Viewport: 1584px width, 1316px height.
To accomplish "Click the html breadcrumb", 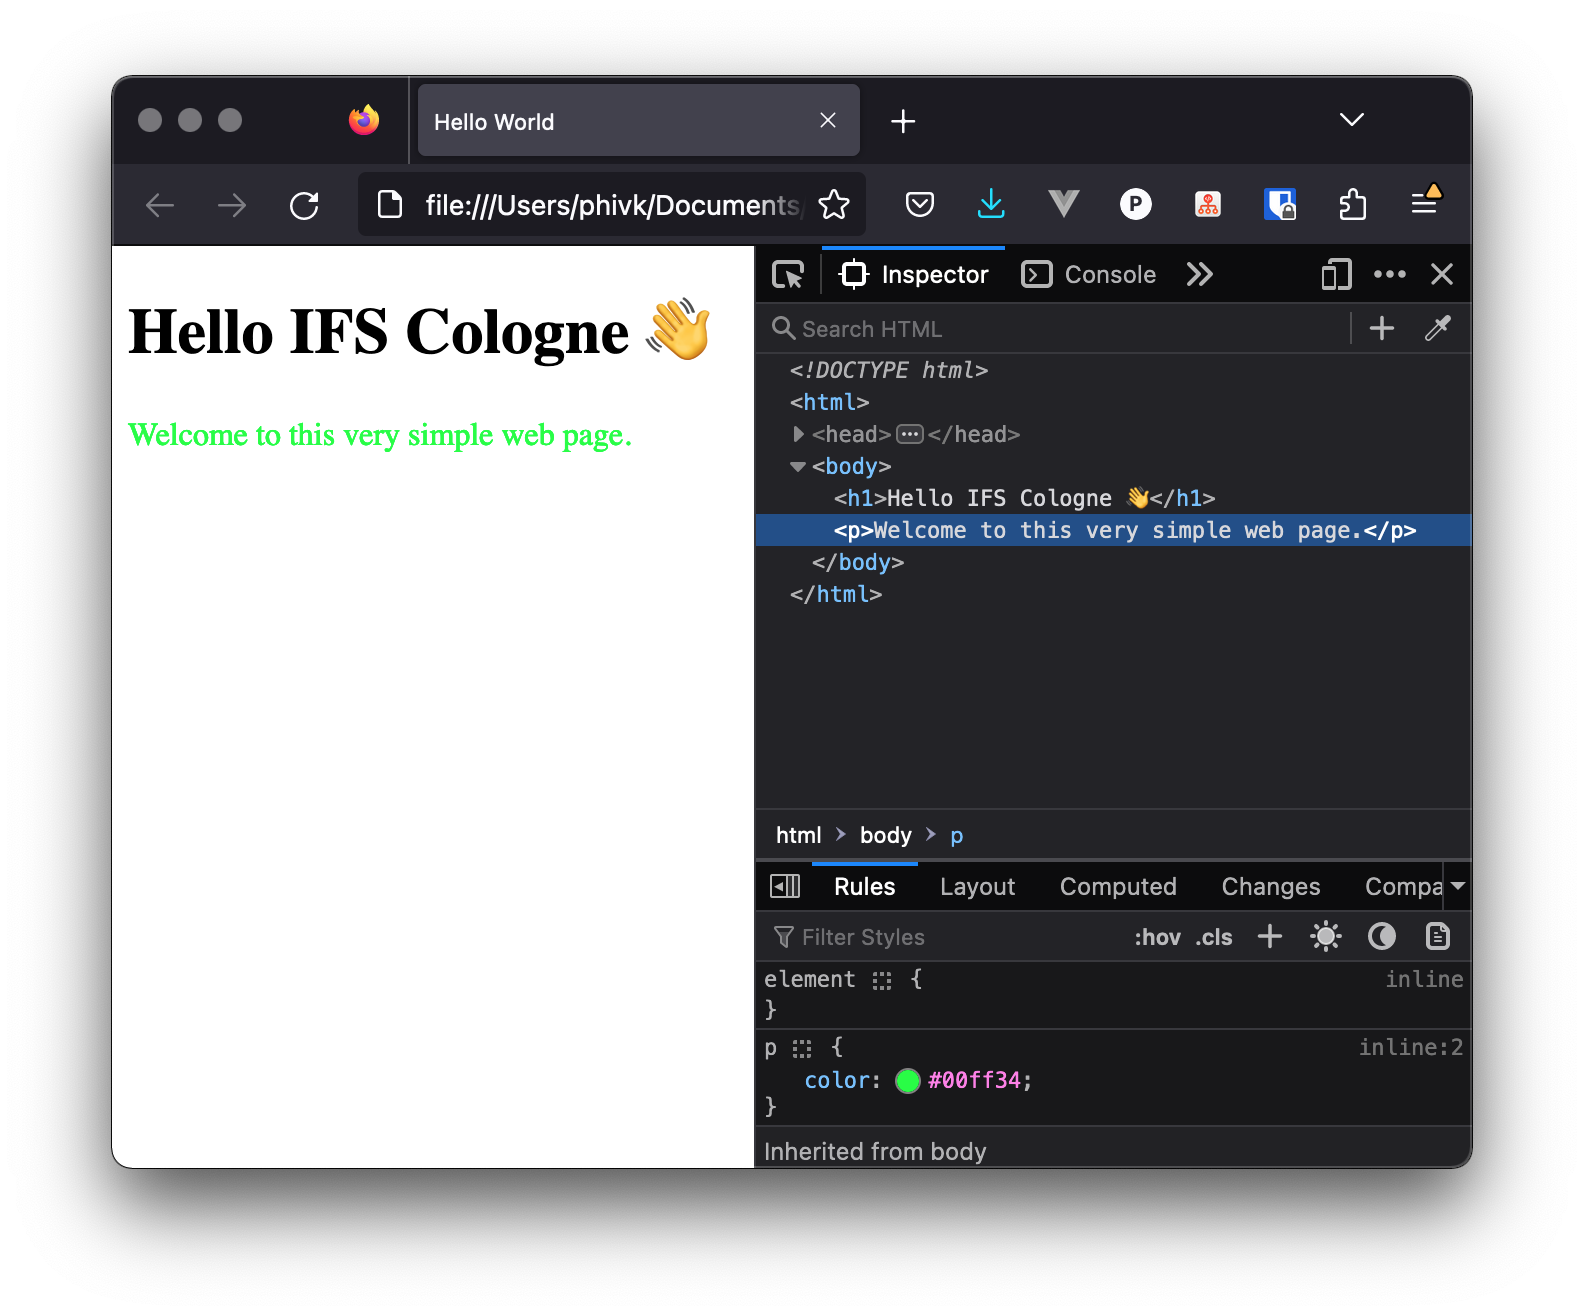I will [x=798, y=835].
